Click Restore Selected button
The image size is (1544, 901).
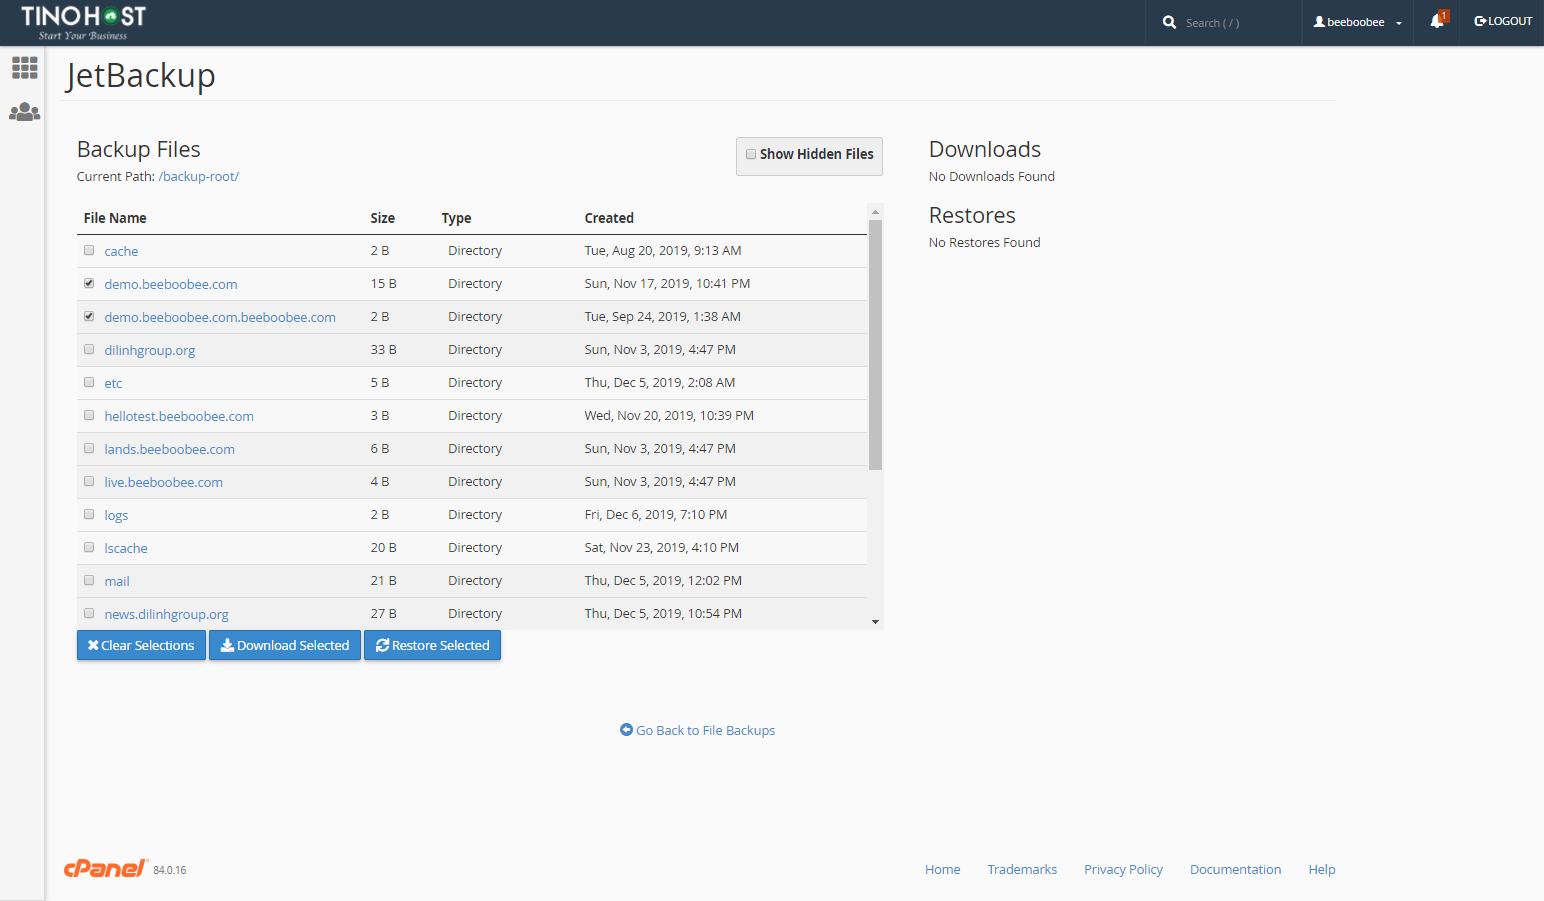432,645
